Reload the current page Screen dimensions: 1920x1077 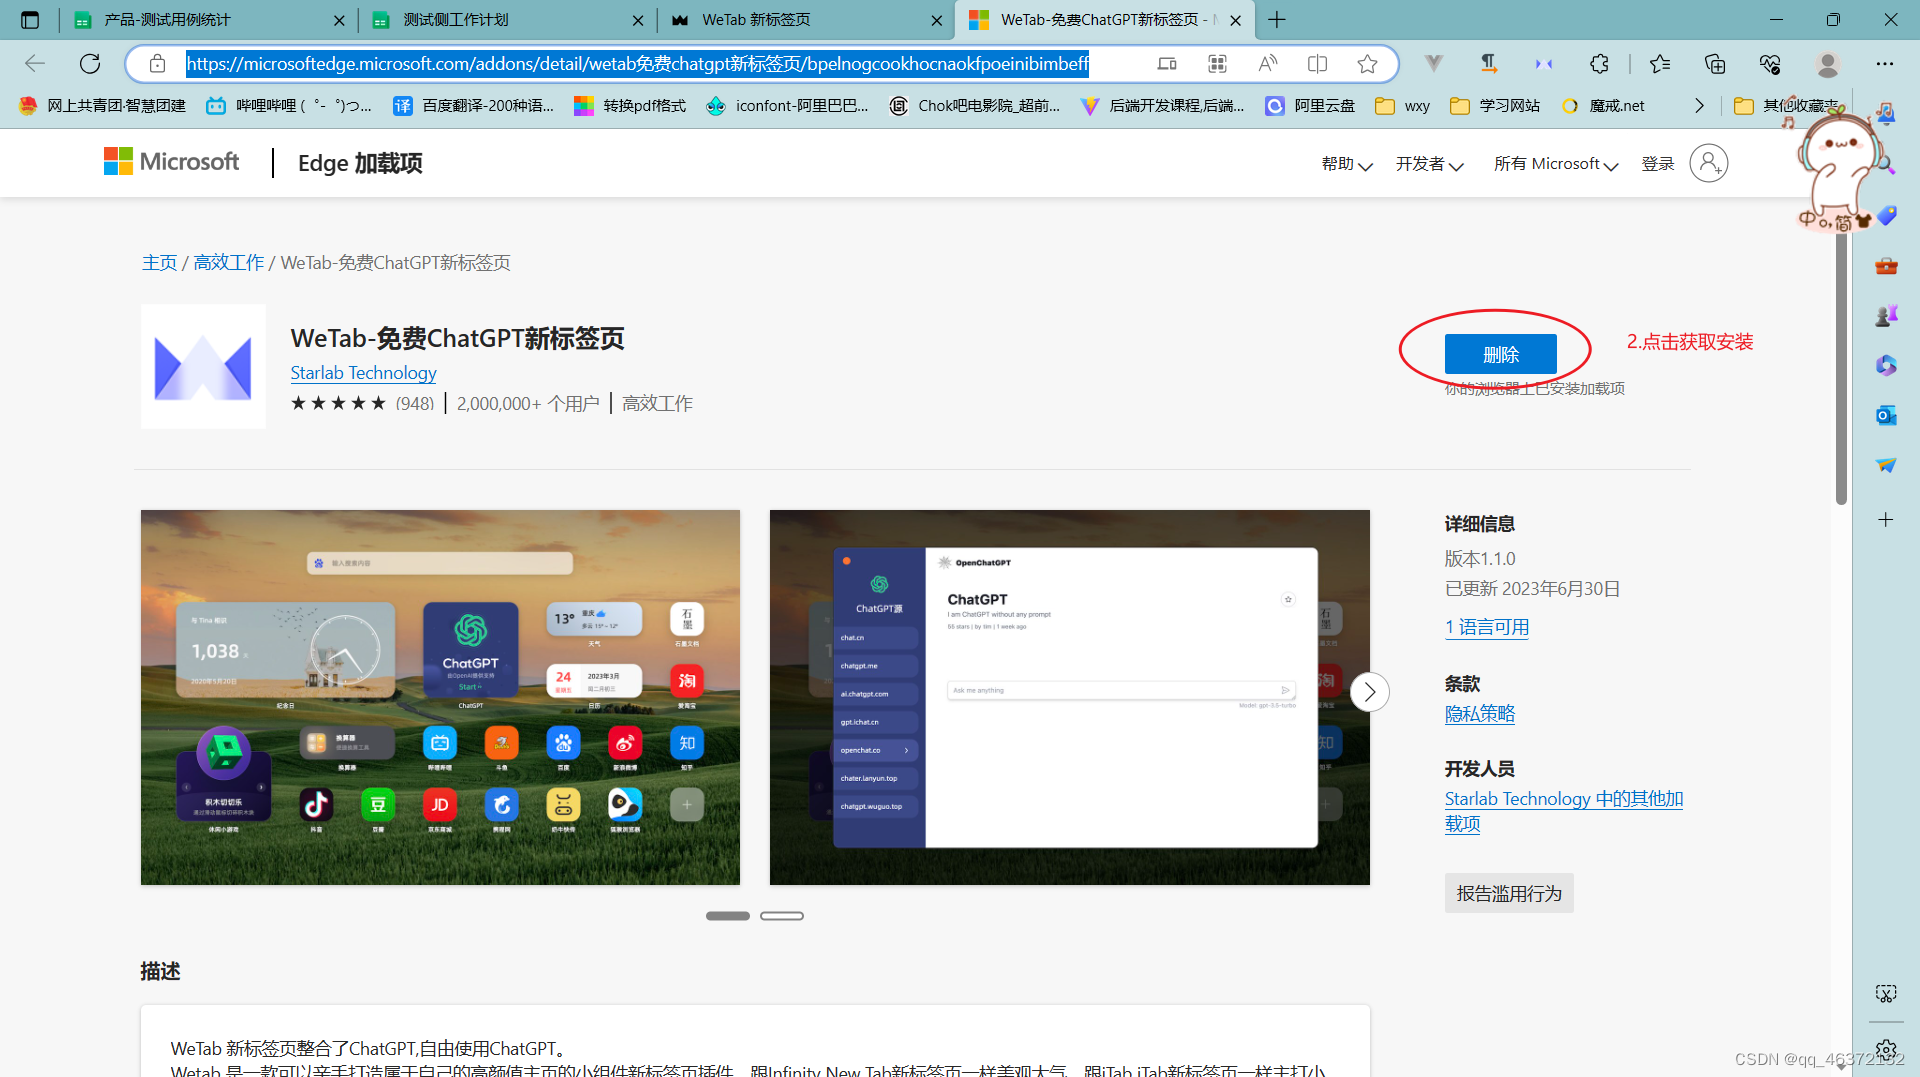90,64
